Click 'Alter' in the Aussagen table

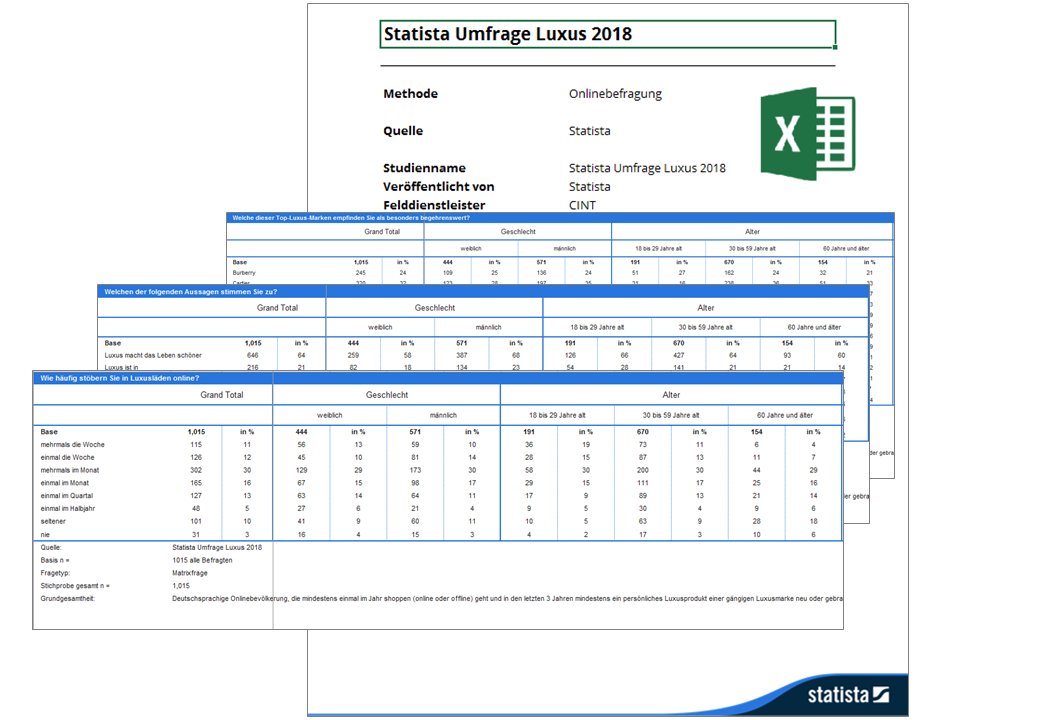[706, 308]
